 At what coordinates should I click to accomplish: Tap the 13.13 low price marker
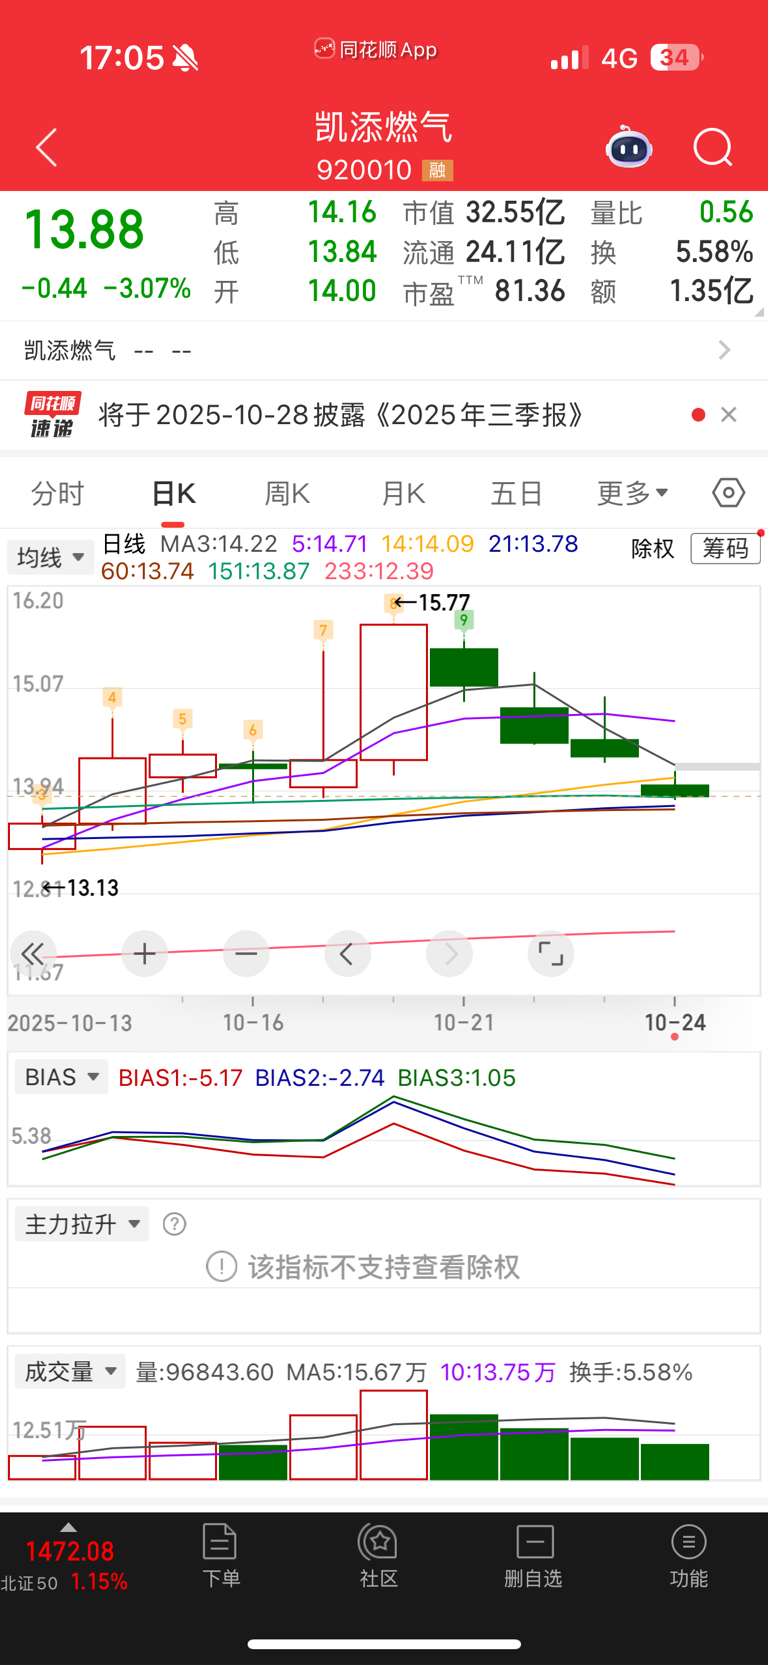[x=80, y=888]
